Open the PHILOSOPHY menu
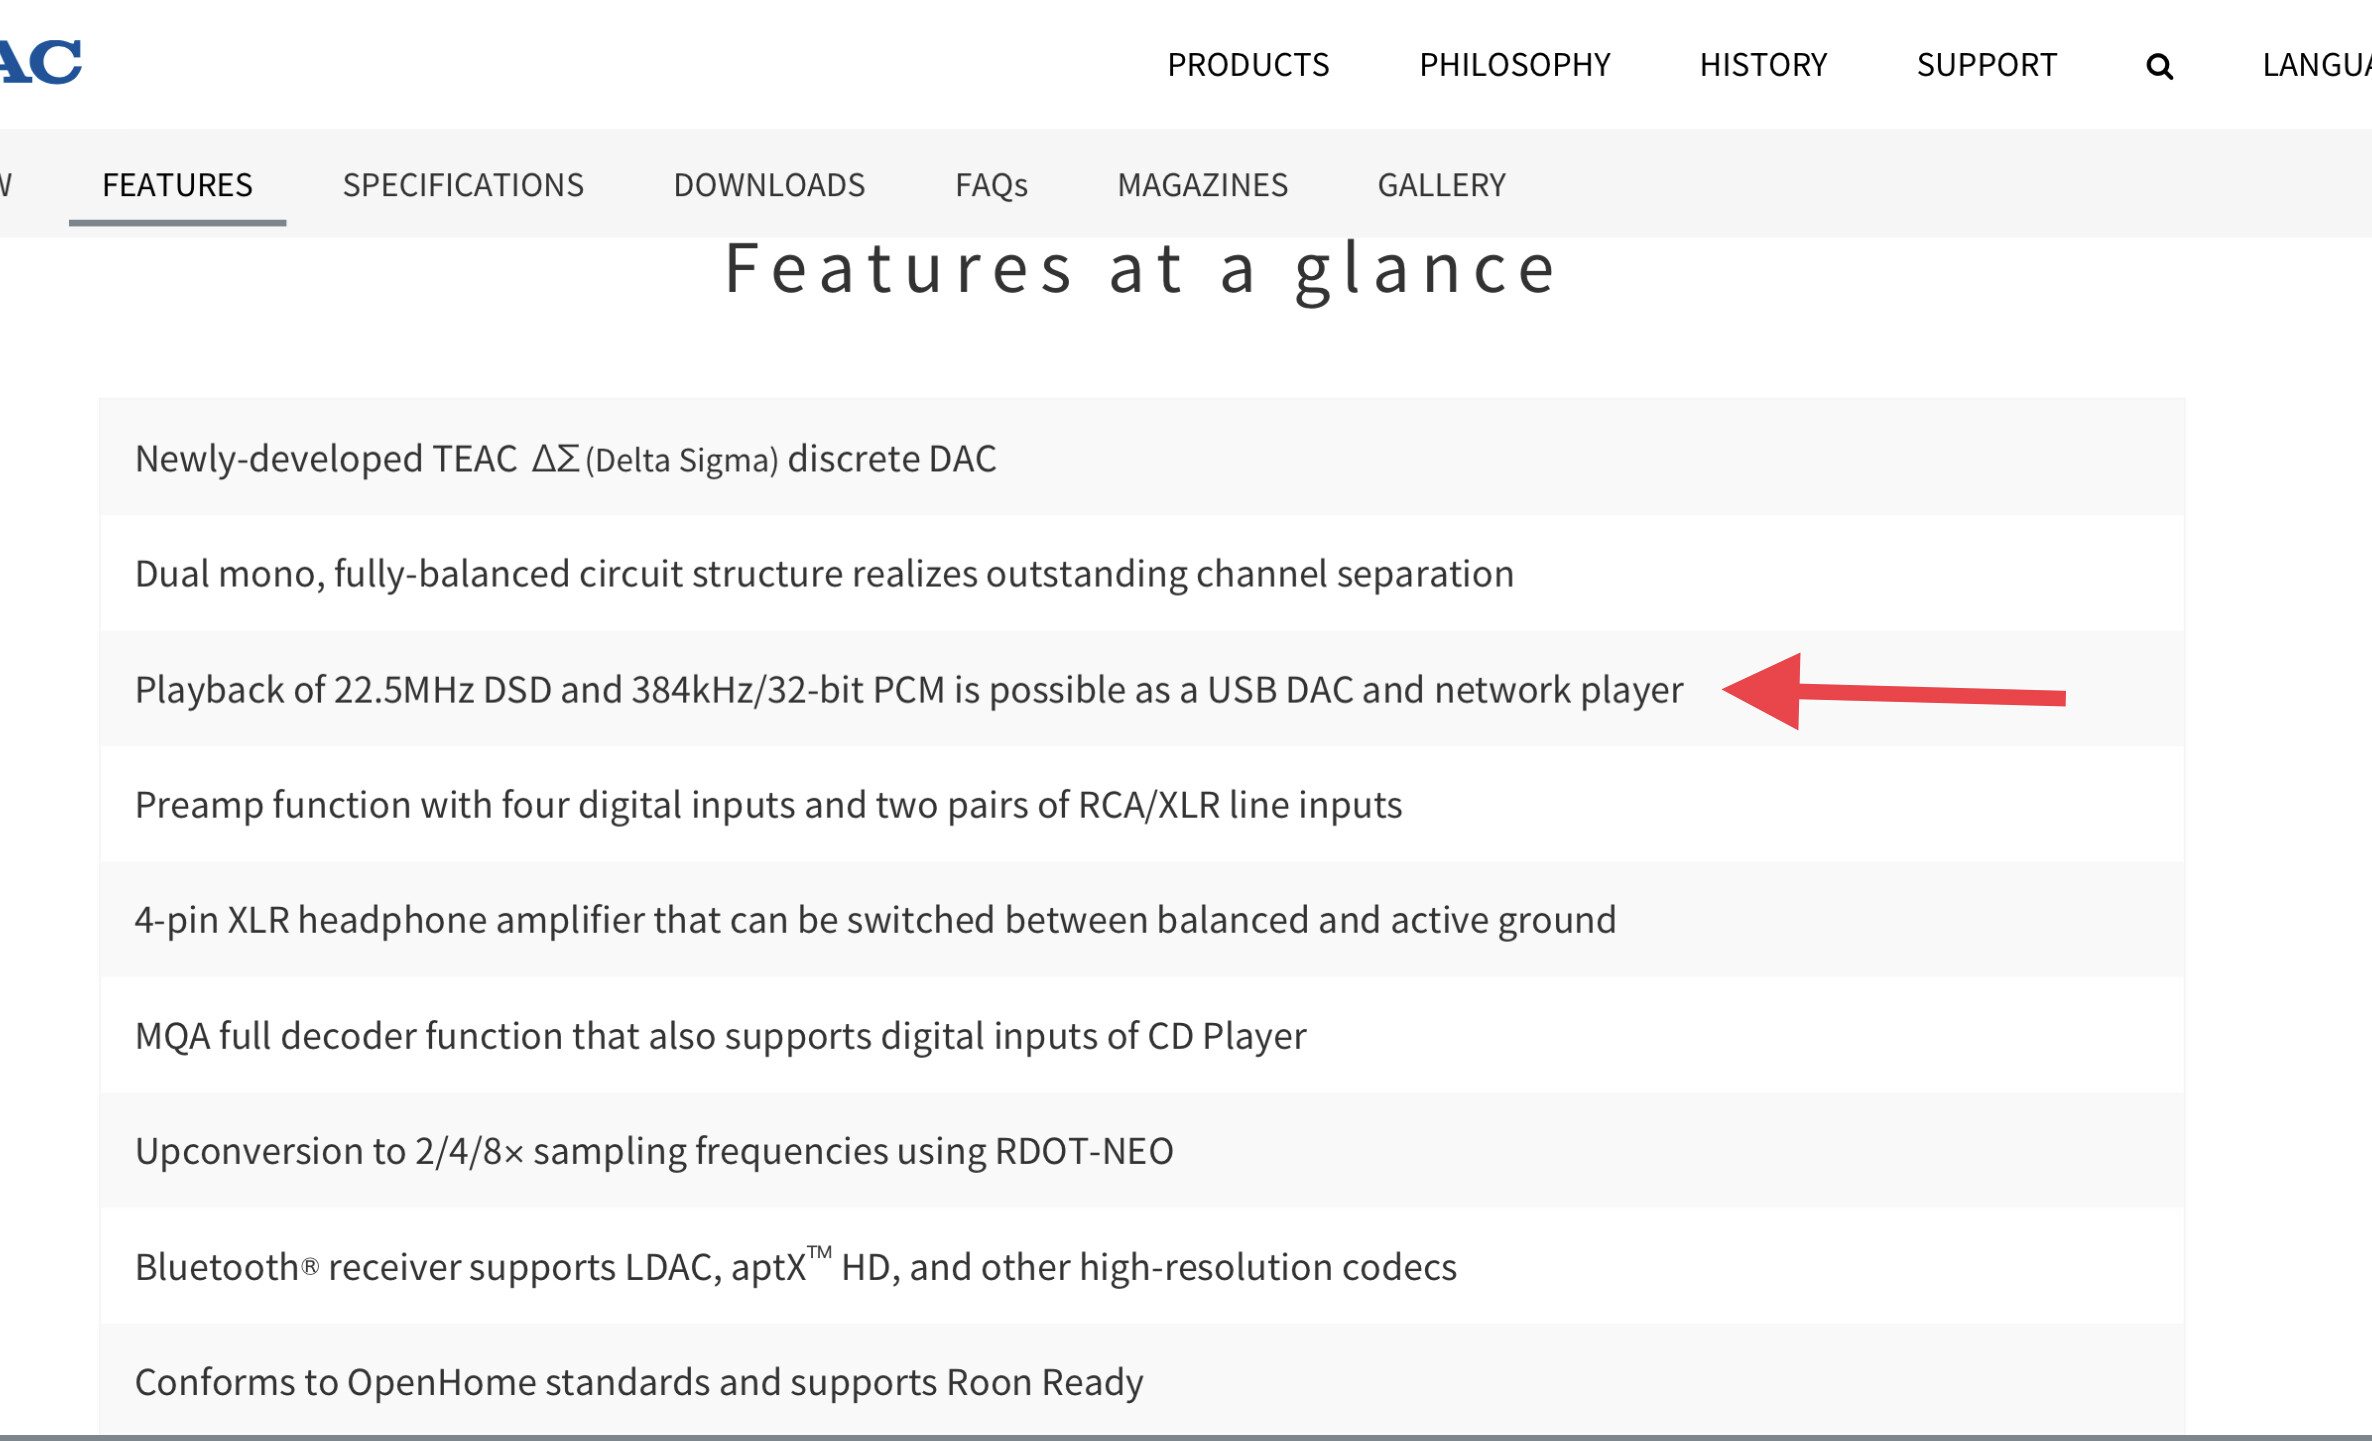Viewport: 2372px width, 1441px height. [x=1514, y=65]
